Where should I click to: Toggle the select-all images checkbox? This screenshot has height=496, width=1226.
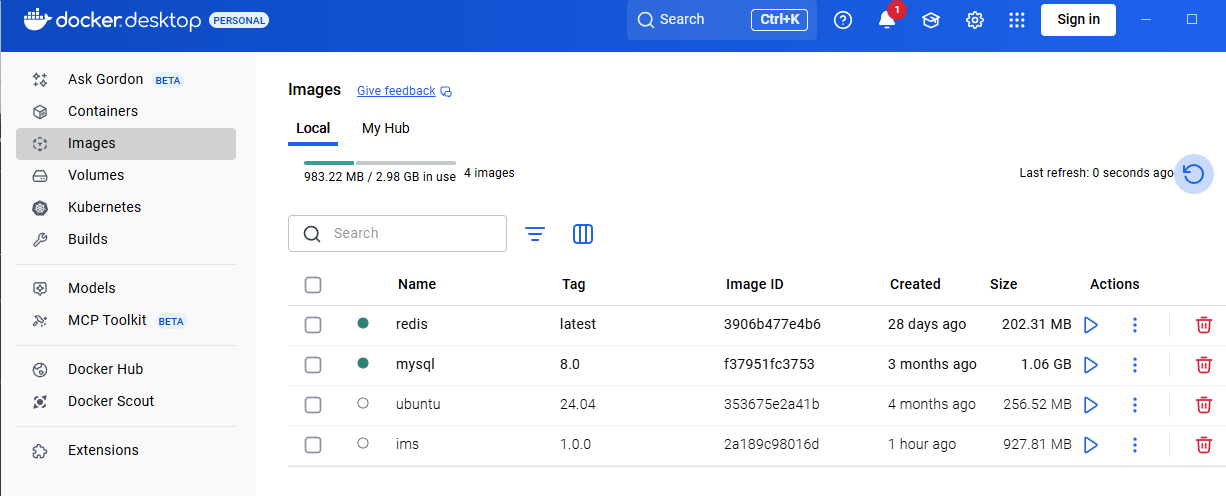313,285
